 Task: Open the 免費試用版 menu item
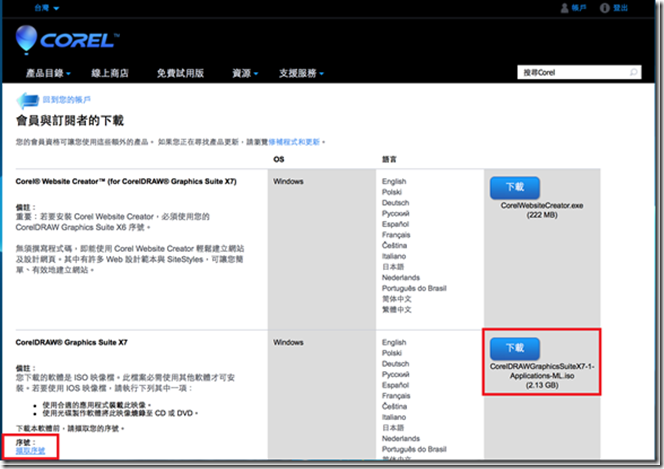[180, 73]
